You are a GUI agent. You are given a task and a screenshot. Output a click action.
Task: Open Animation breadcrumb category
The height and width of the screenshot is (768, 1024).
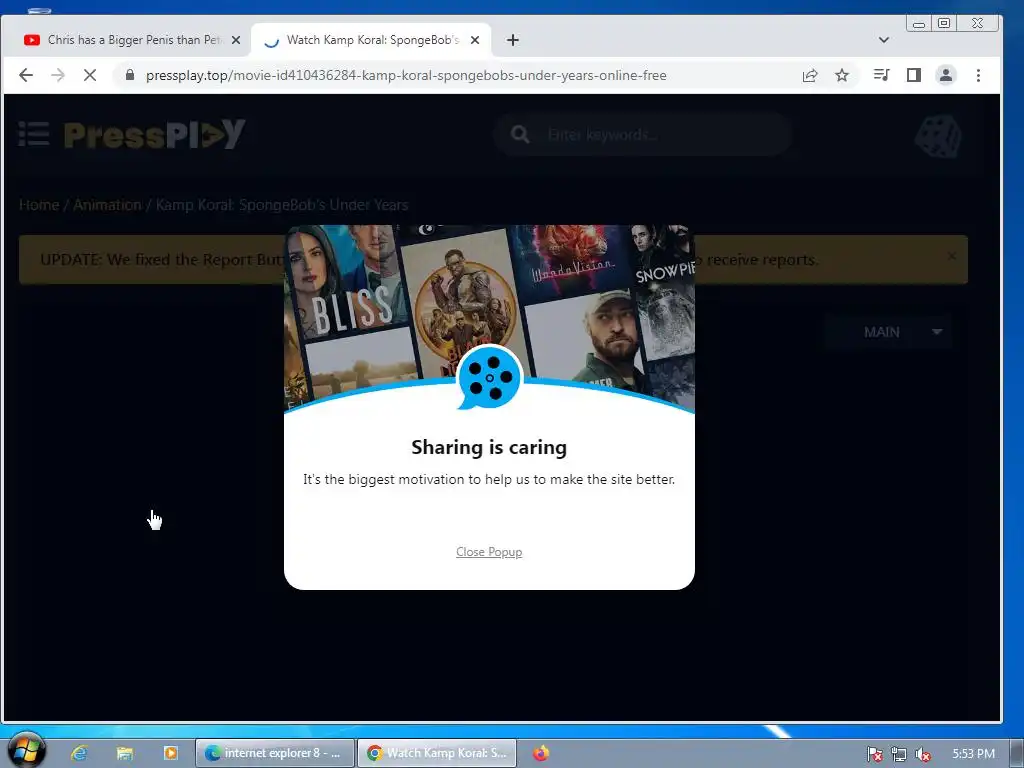[x=107, y=205]
